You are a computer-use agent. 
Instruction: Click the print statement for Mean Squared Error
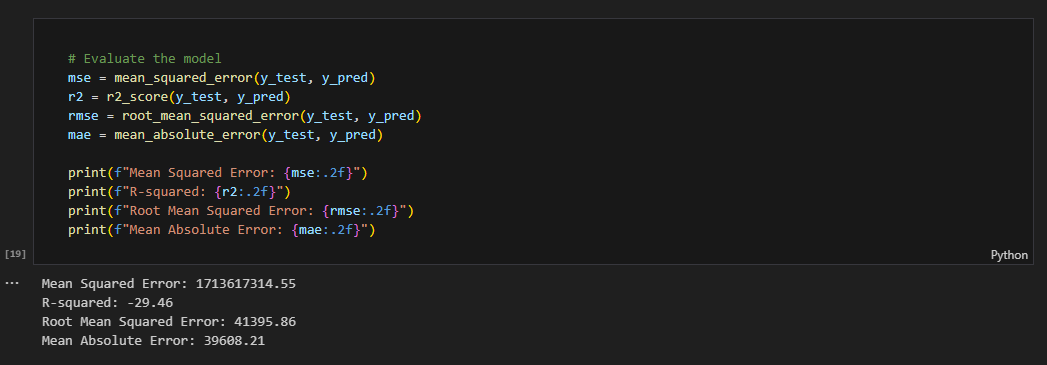point(218,173)
